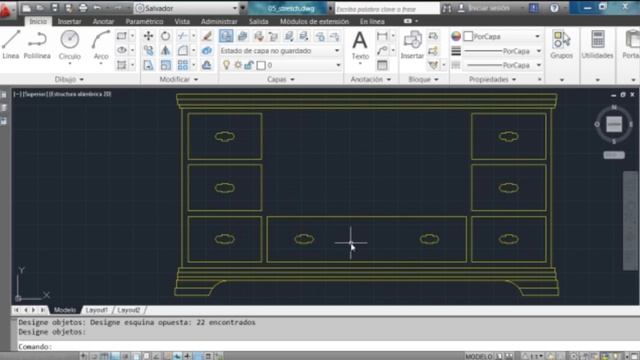
Task: Expand the Modificar panel
Action: click(178, 79)
